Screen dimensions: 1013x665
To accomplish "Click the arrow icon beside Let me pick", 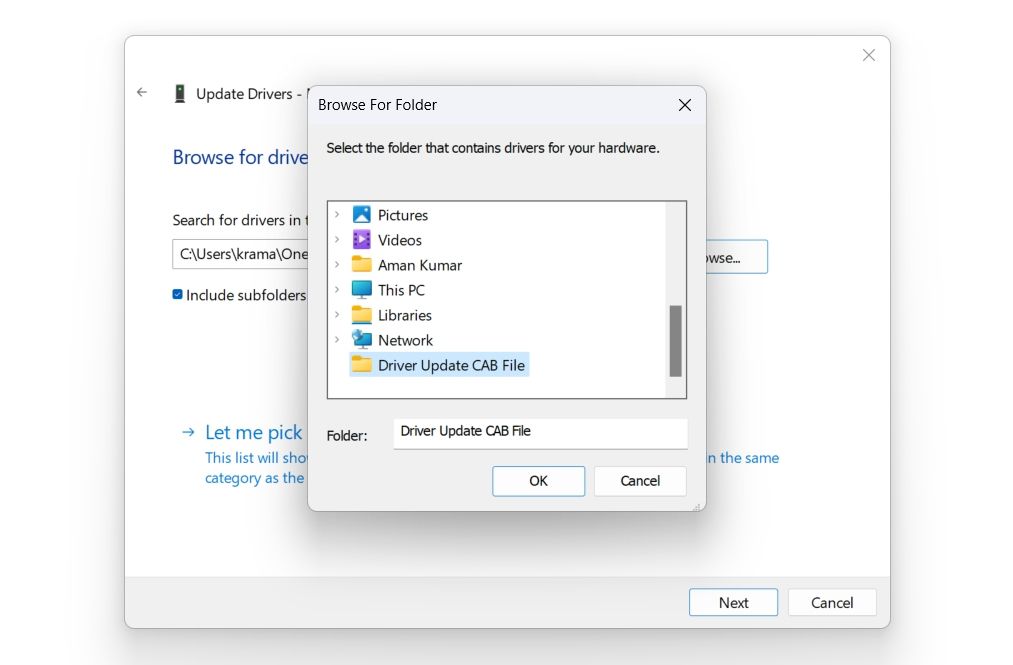I will (x=188, y=432).
